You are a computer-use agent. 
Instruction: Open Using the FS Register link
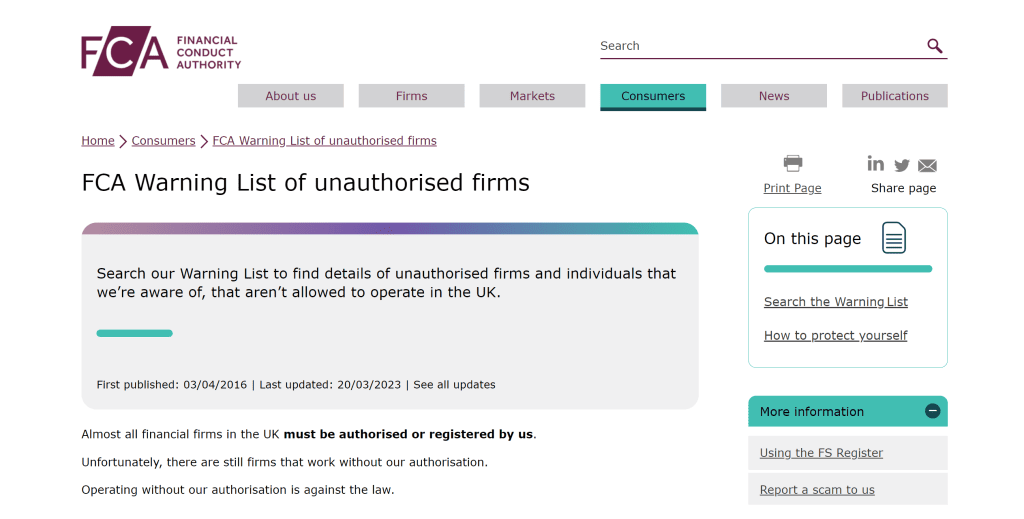821,453
